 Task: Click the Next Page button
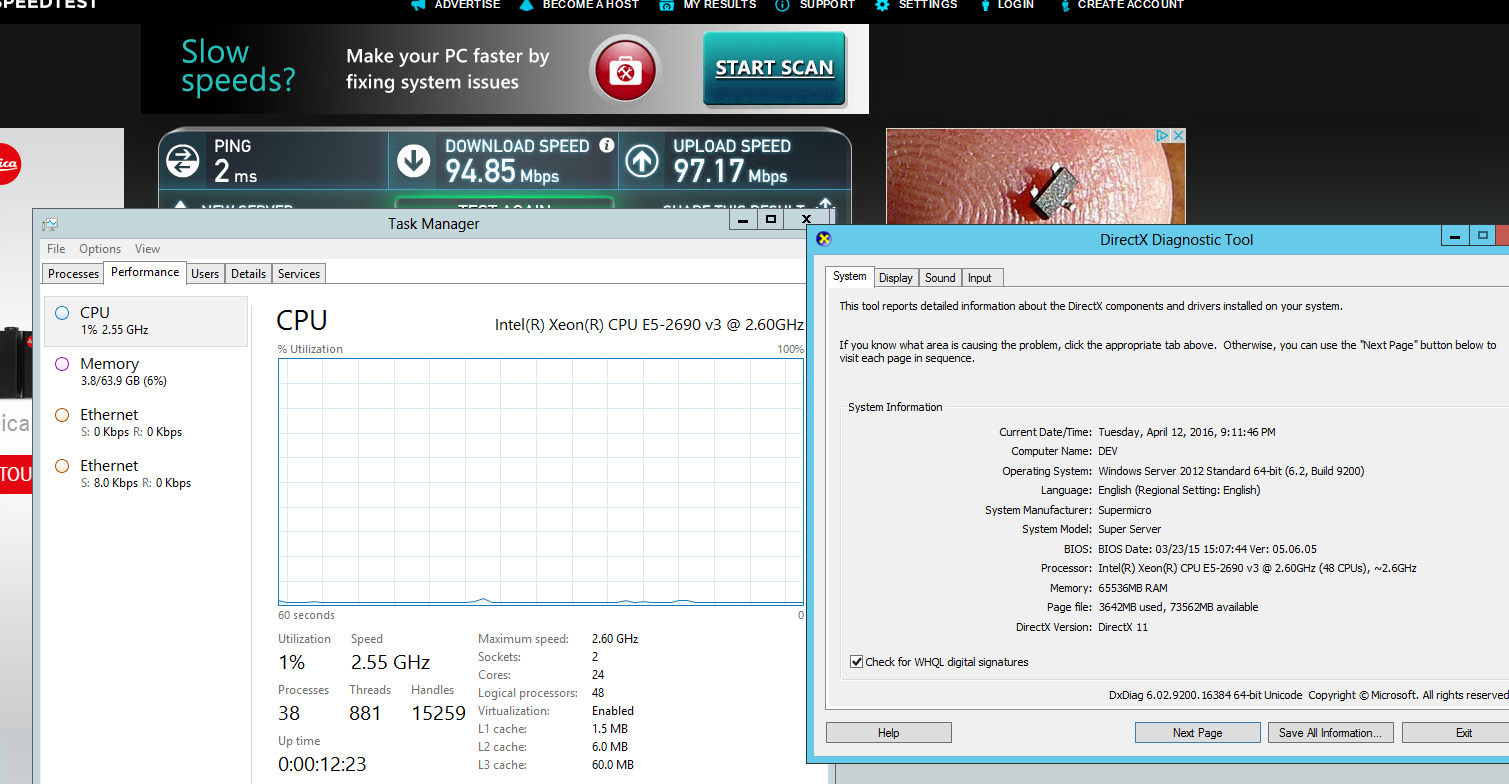pyautogui.click(x=1197, y=733)
